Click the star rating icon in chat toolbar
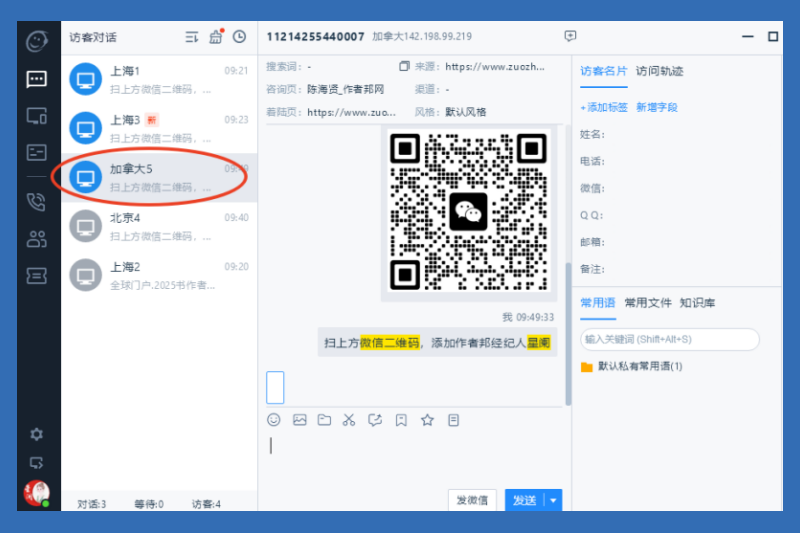 [427, 420]
